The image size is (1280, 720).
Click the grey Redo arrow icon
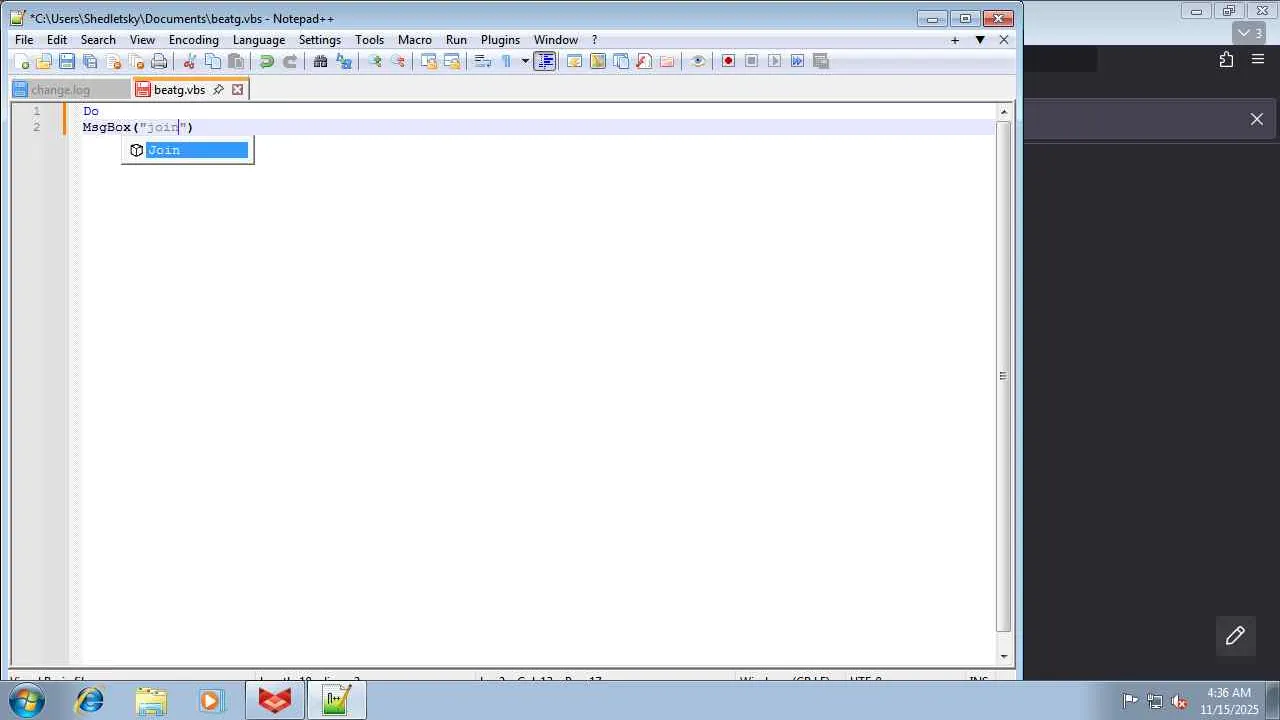(289, 61)
